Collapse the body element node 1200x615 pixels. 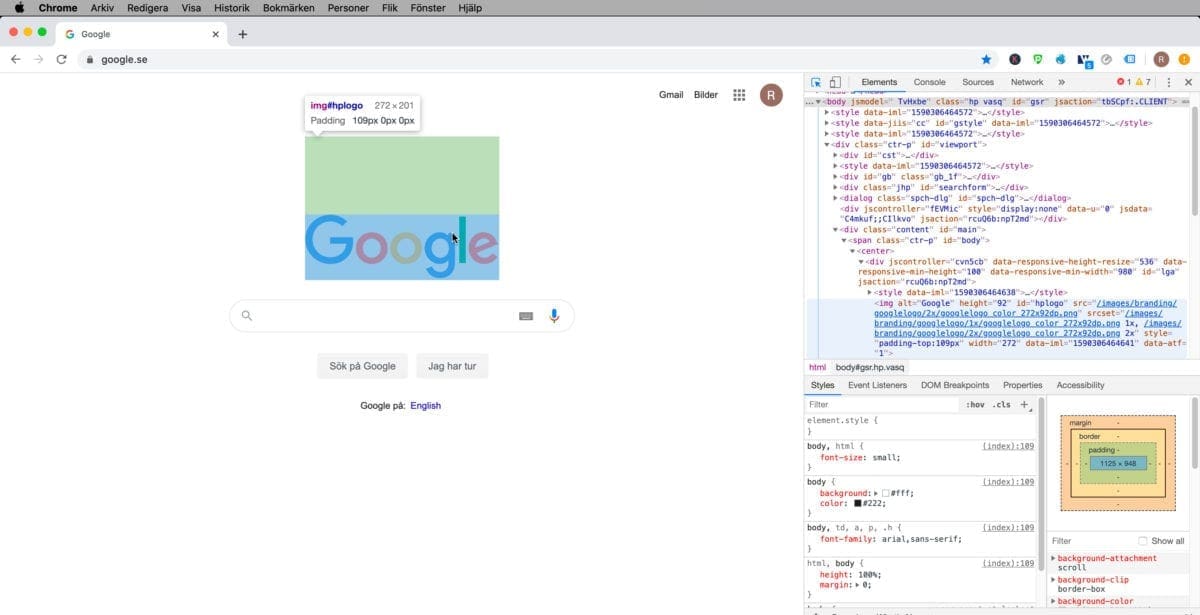(x=820, y=102)
